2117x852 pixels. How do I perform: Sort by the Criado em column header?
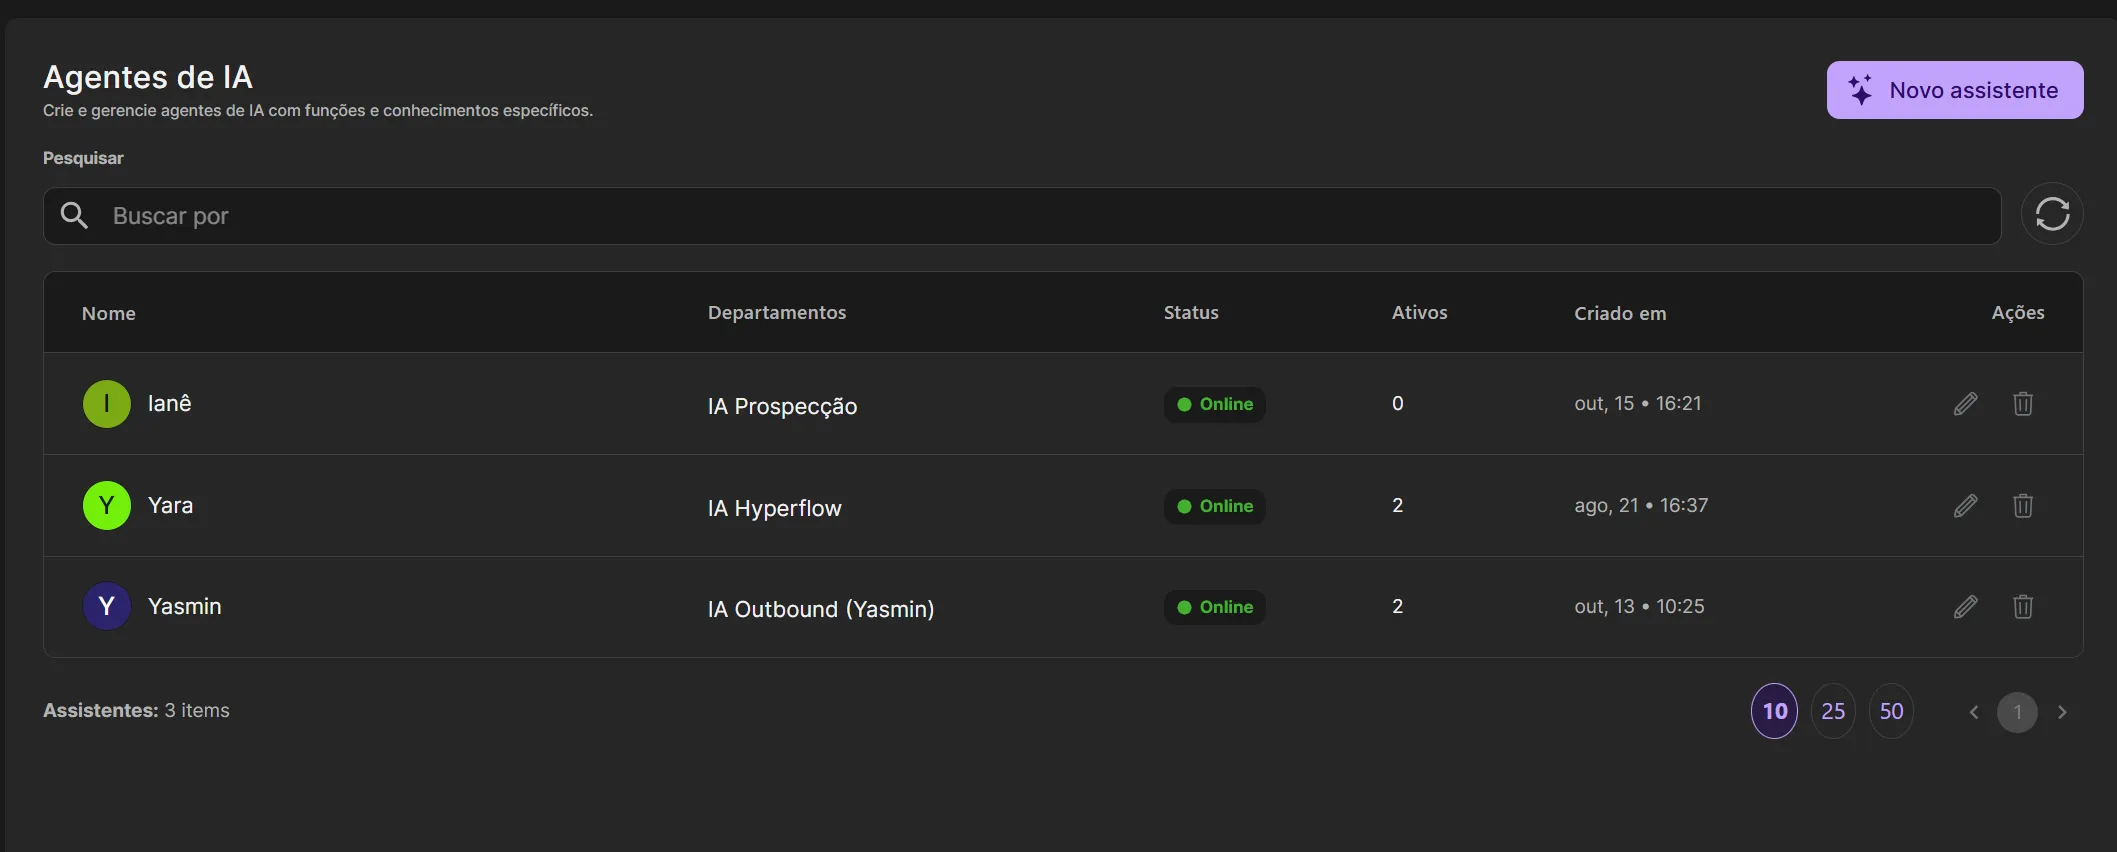(x=1620, y=313)
